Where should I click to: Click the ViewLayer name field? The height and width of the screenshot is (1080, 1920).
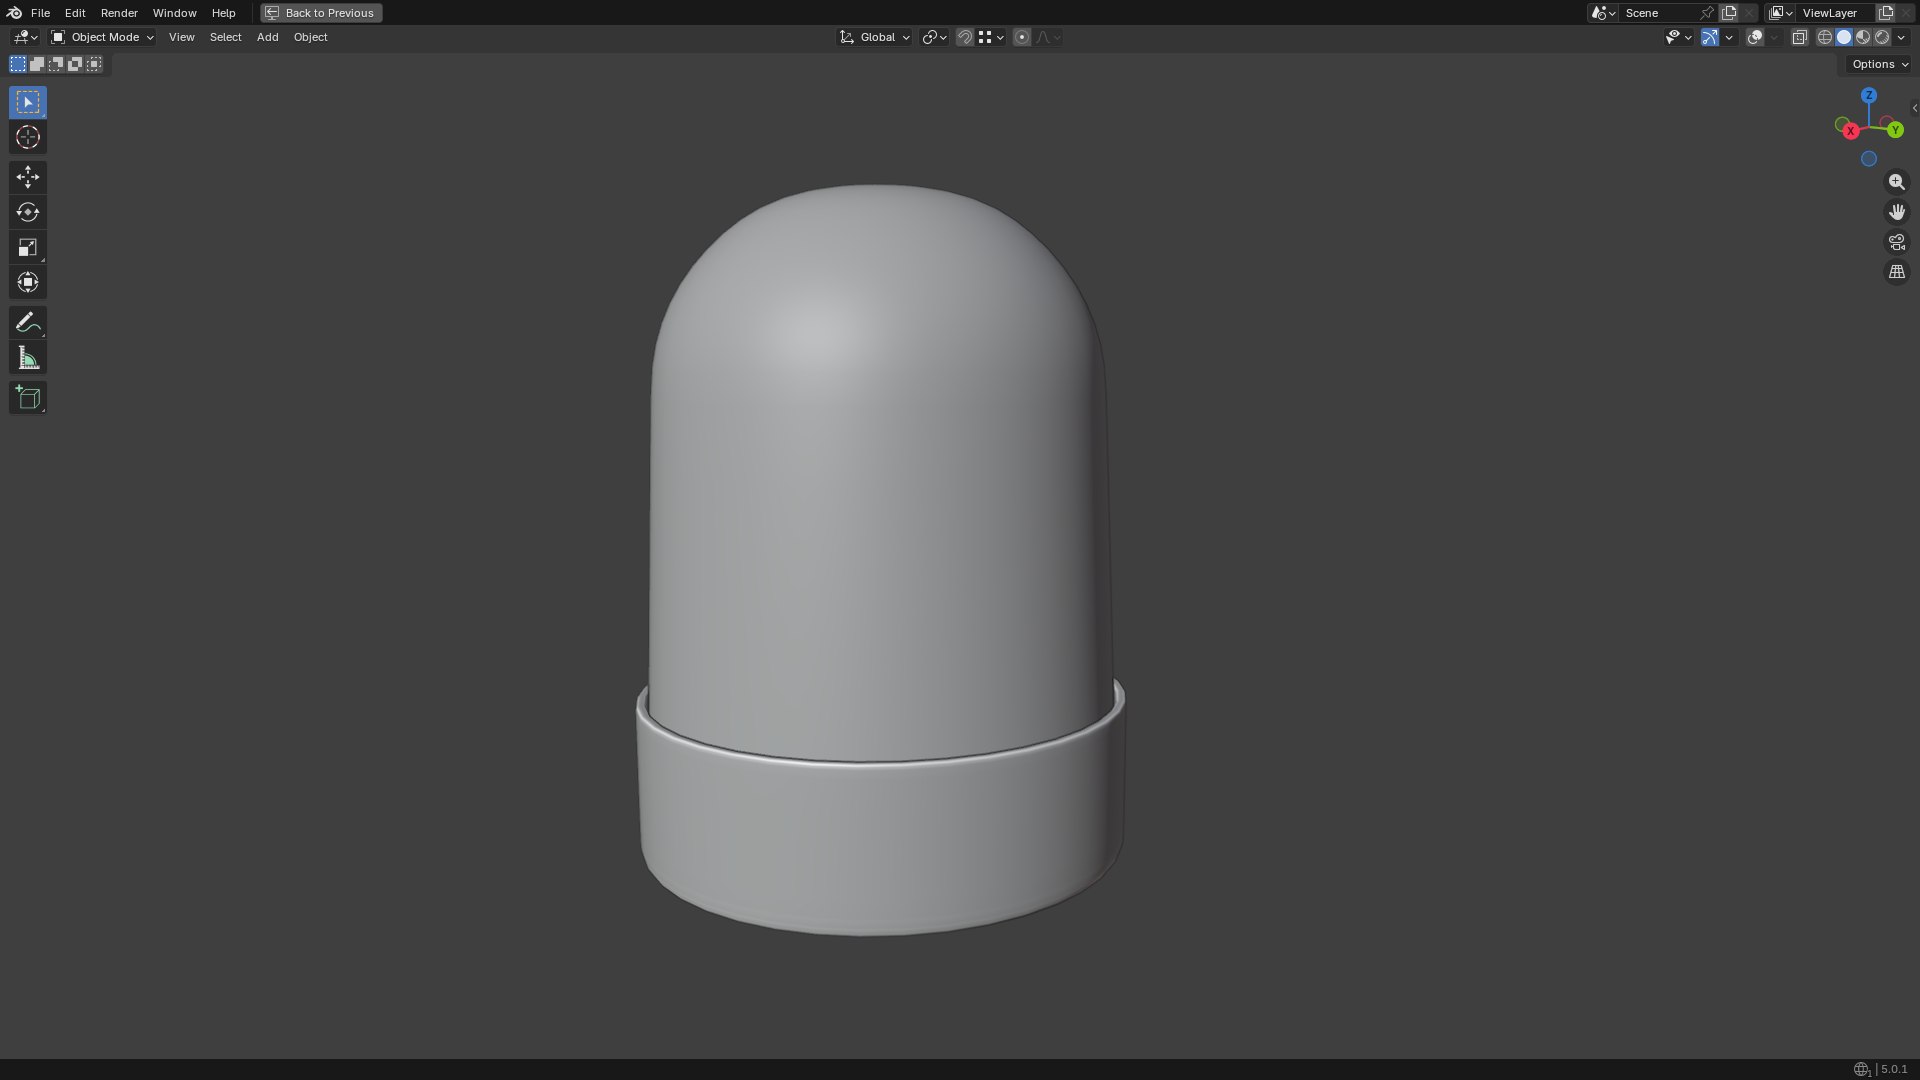pyautogui.click(x=1835, y=13)
